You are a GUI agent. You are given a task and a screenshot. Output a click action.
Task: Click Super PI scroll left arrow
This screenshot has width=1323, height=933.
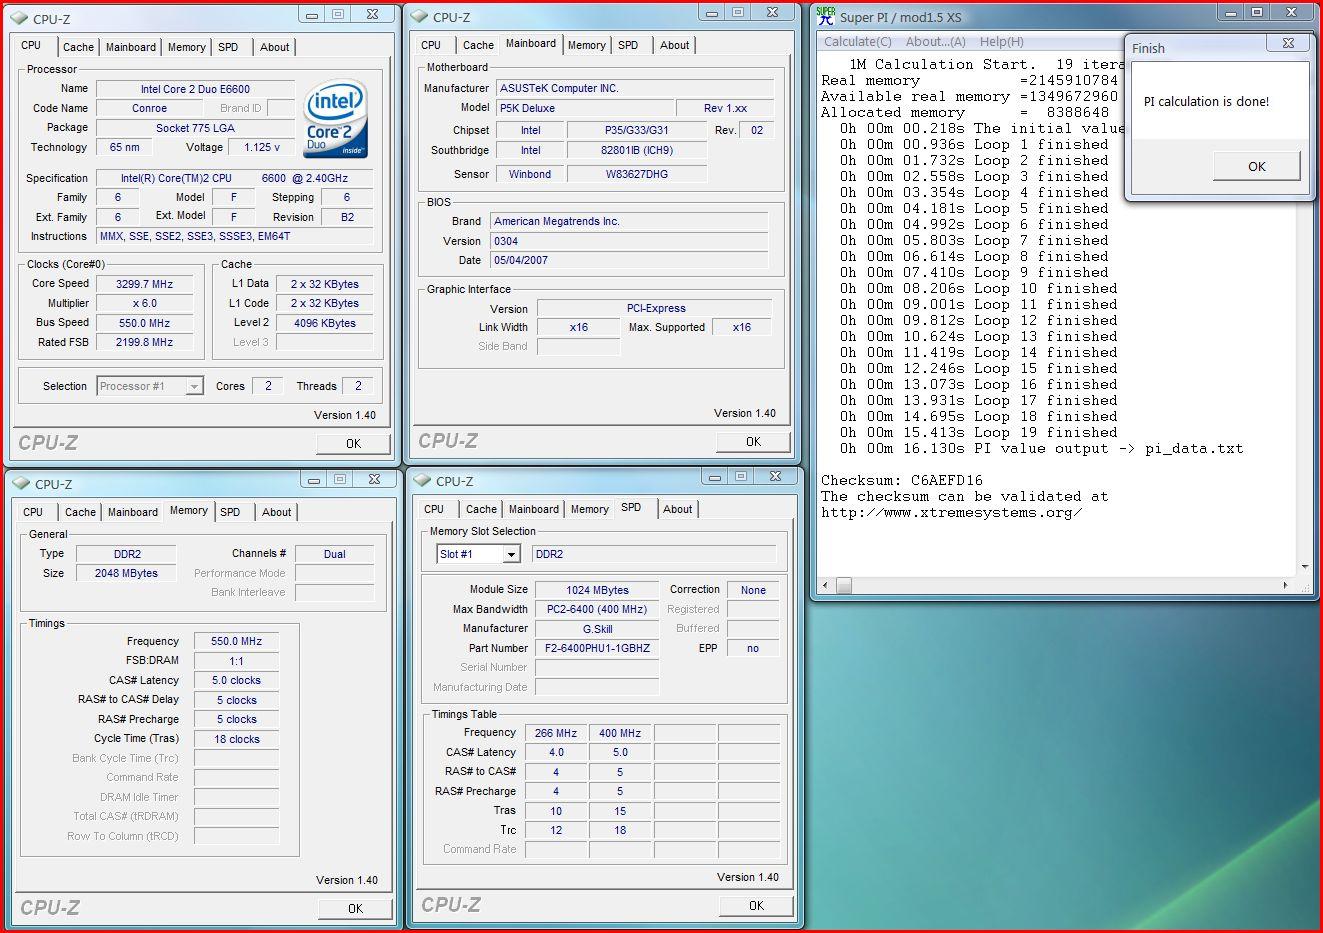[826, 585]
